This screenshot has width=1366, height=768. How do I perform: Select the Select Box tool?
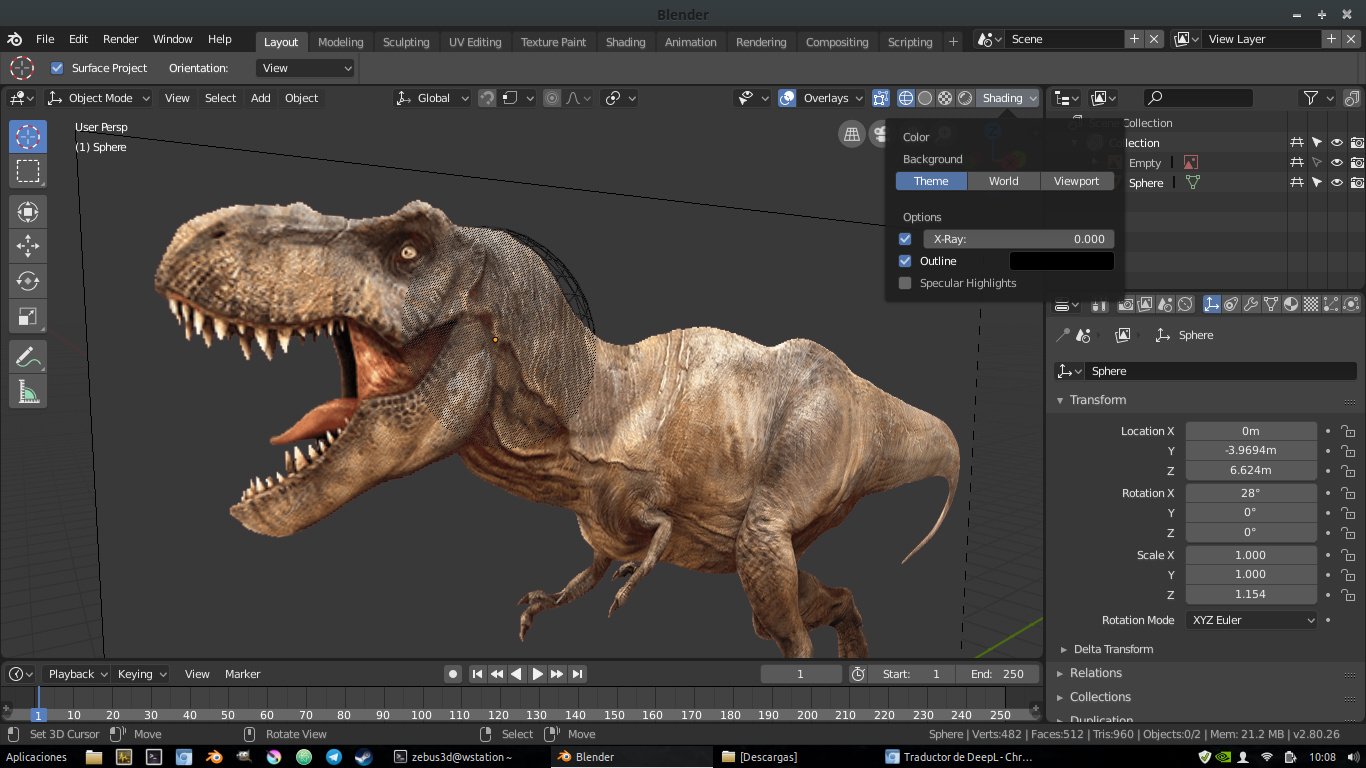click(x=28, y=171)
